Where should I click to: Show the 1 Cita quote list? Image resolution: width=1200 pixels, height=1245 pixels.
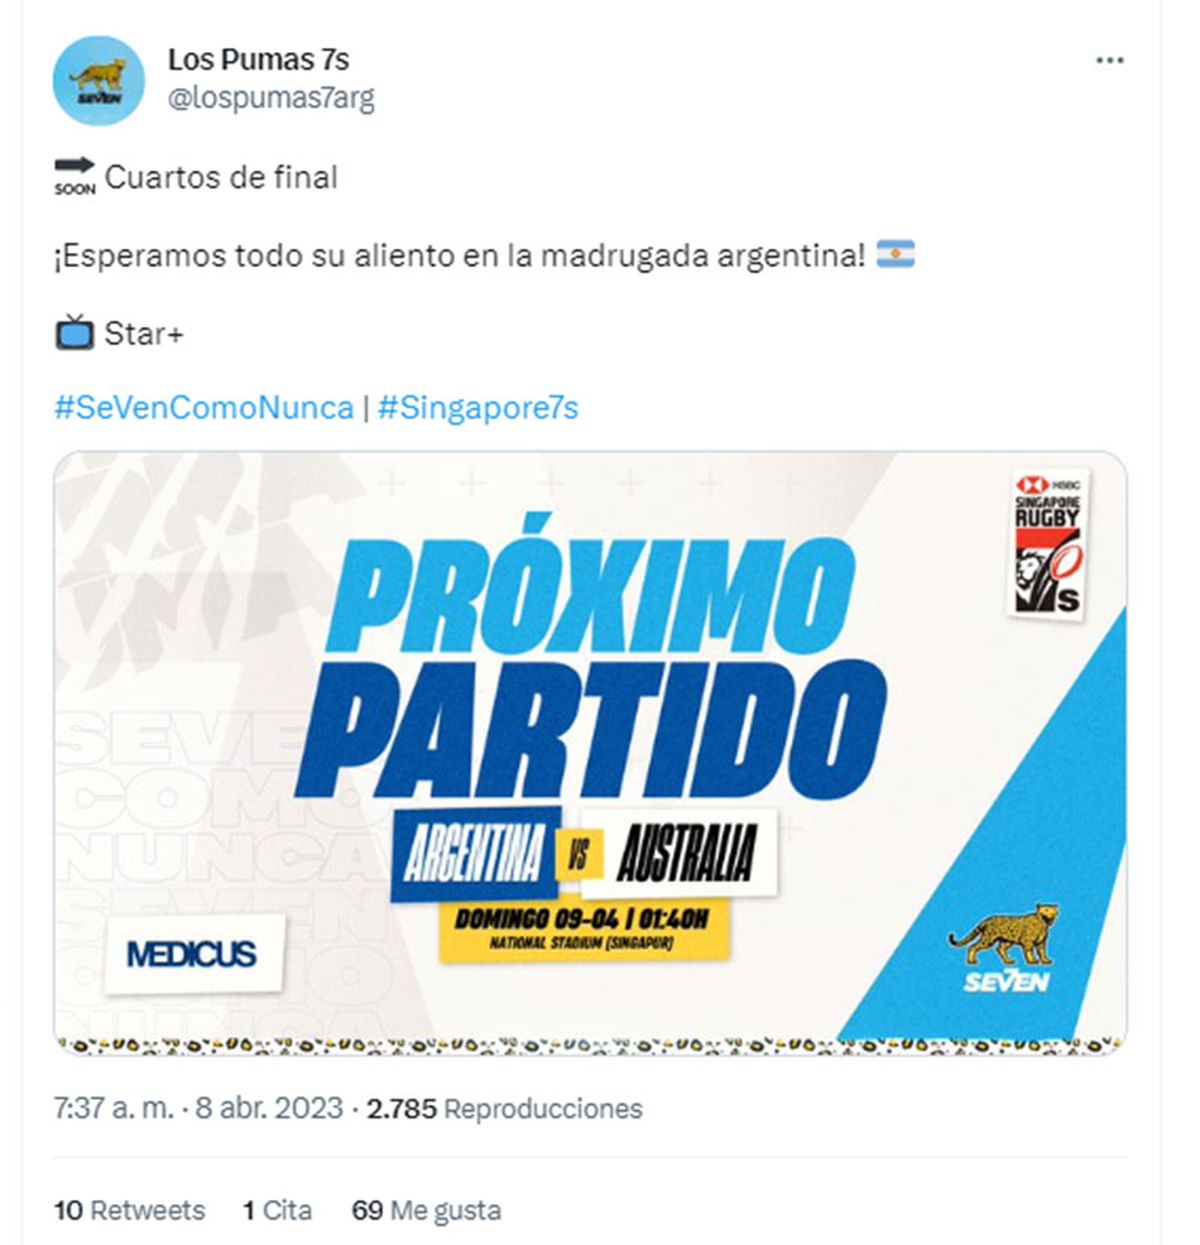277,1210
